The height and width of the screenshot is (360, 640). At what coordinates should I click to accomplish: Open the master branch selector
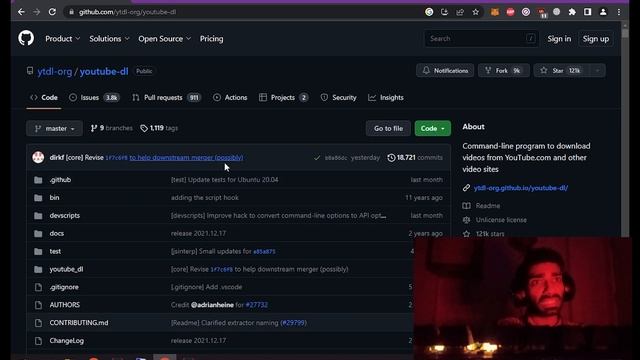pos(54,128)
